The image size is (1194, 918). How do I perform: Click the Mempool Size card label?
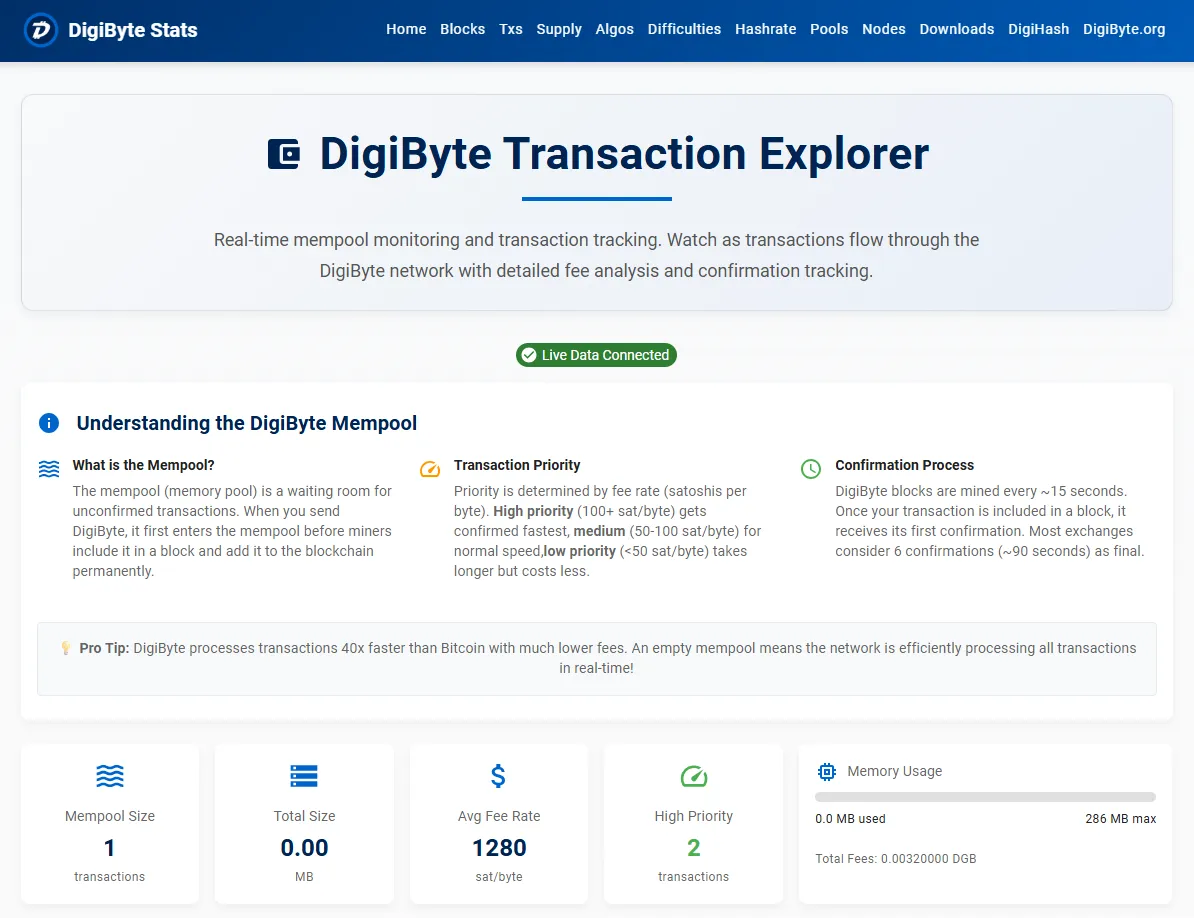(110, 816)
